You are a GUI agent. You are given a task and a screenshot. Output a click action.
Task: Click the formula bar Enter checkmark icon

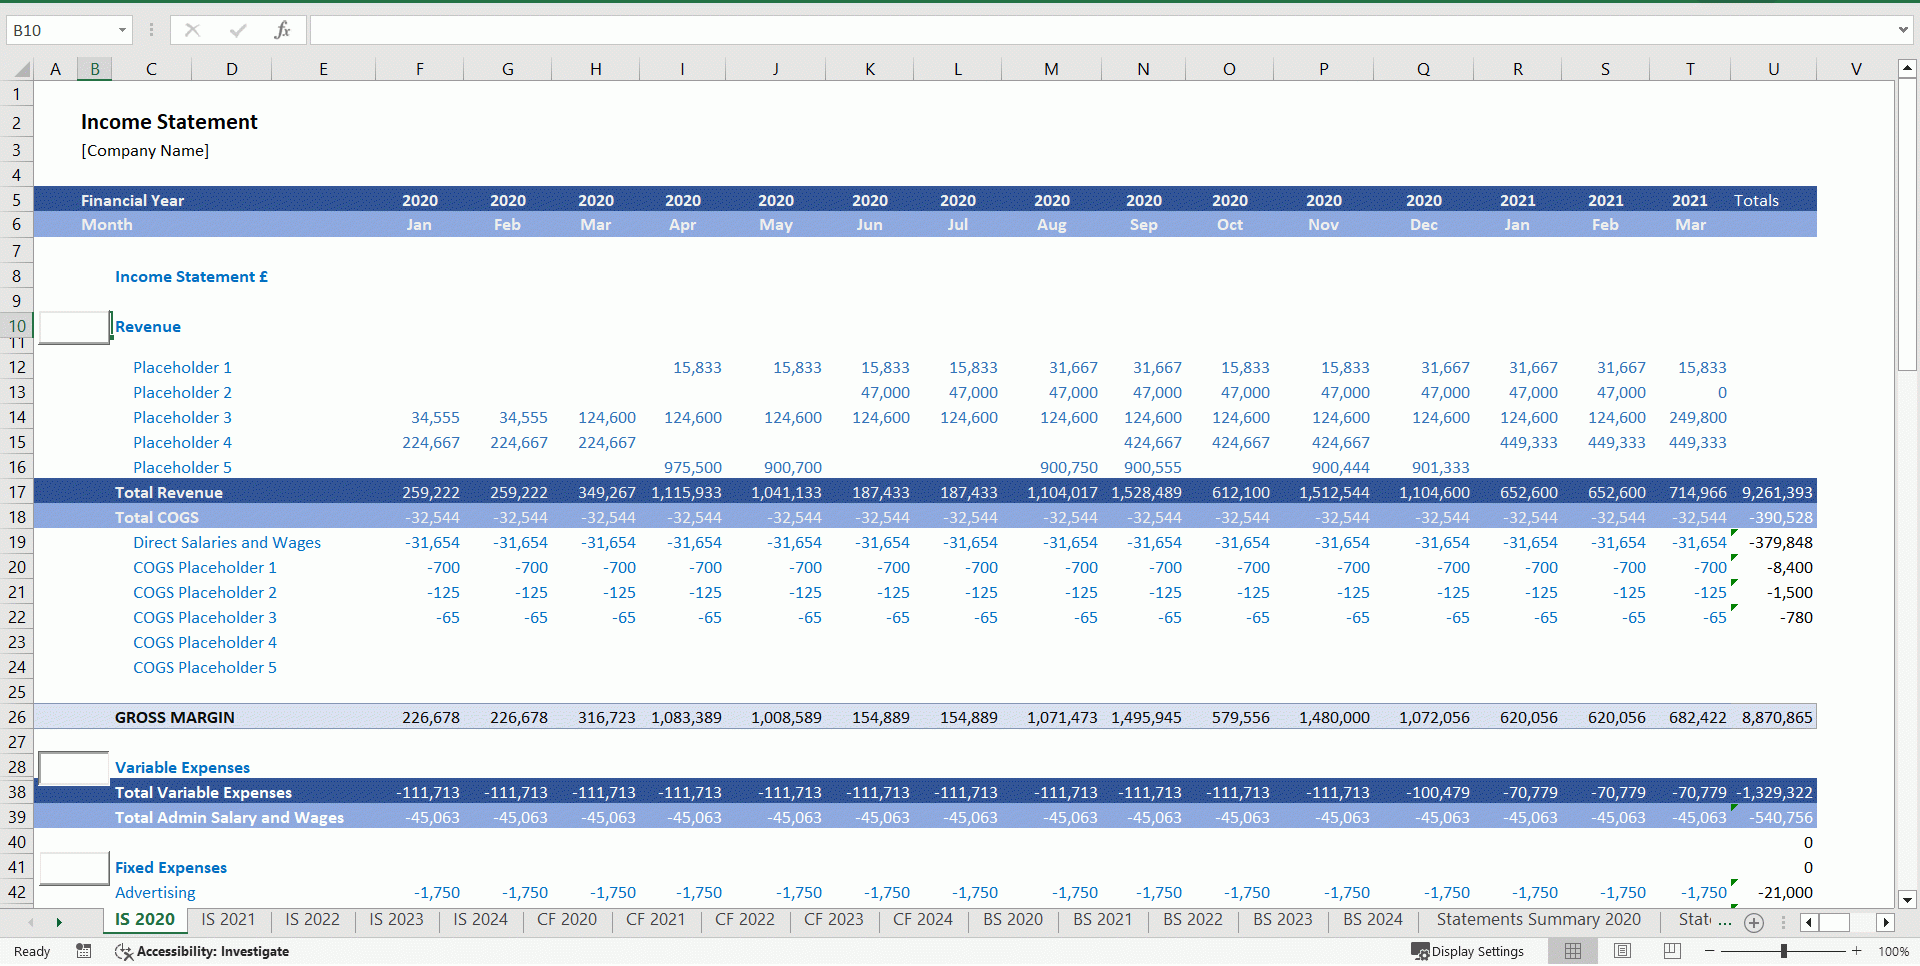(237, 30)
